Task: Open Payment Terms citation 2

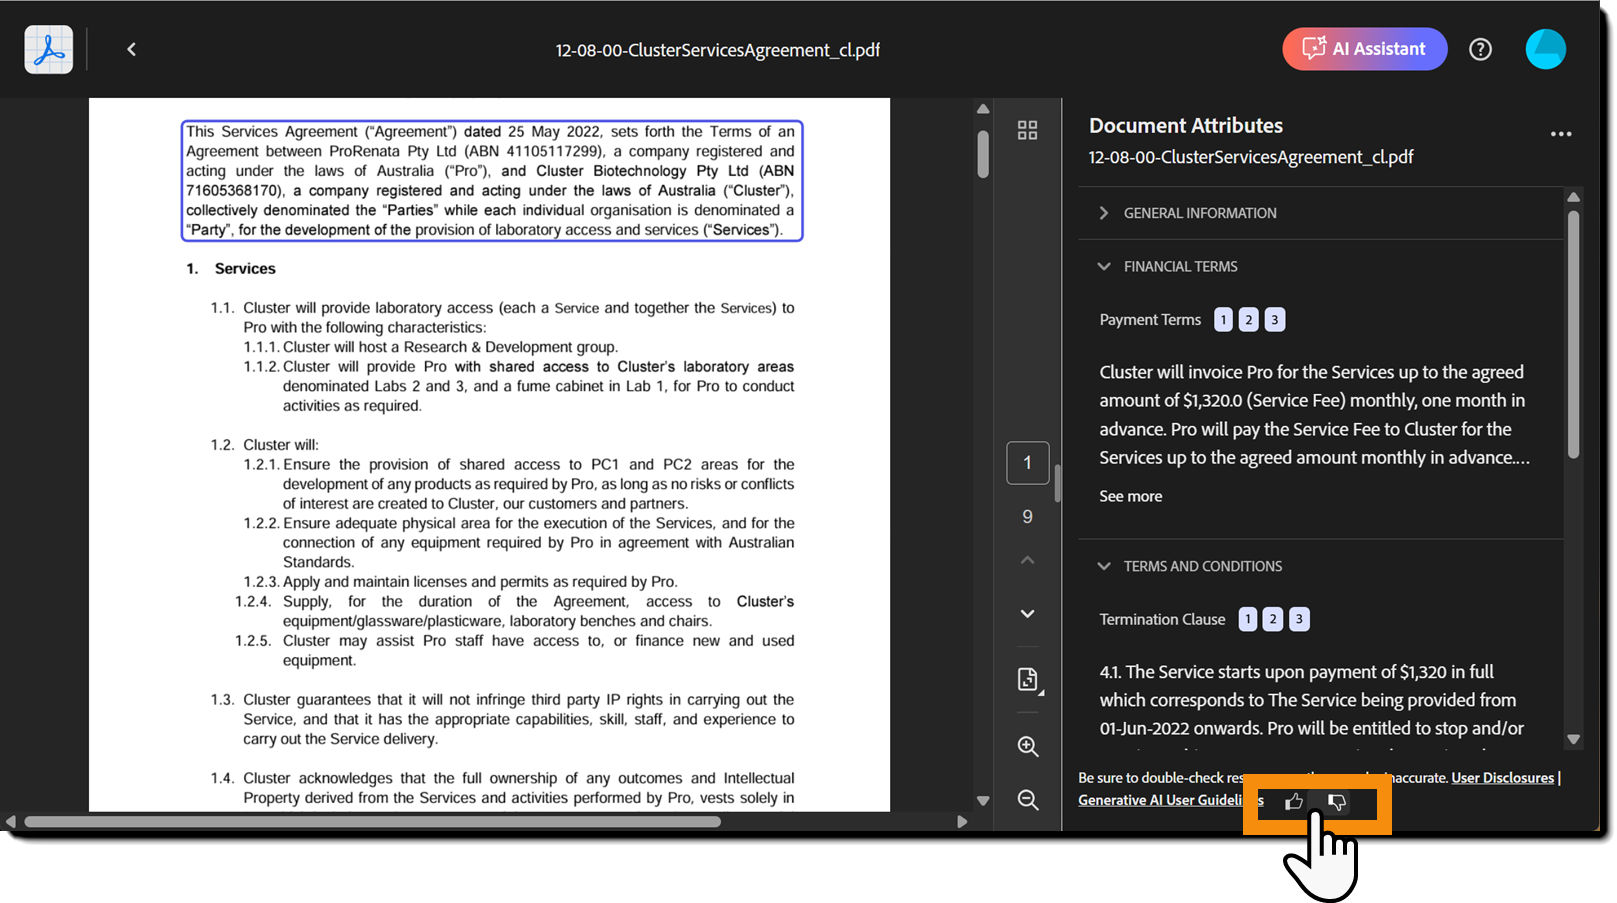Action: click(1249, 320)
